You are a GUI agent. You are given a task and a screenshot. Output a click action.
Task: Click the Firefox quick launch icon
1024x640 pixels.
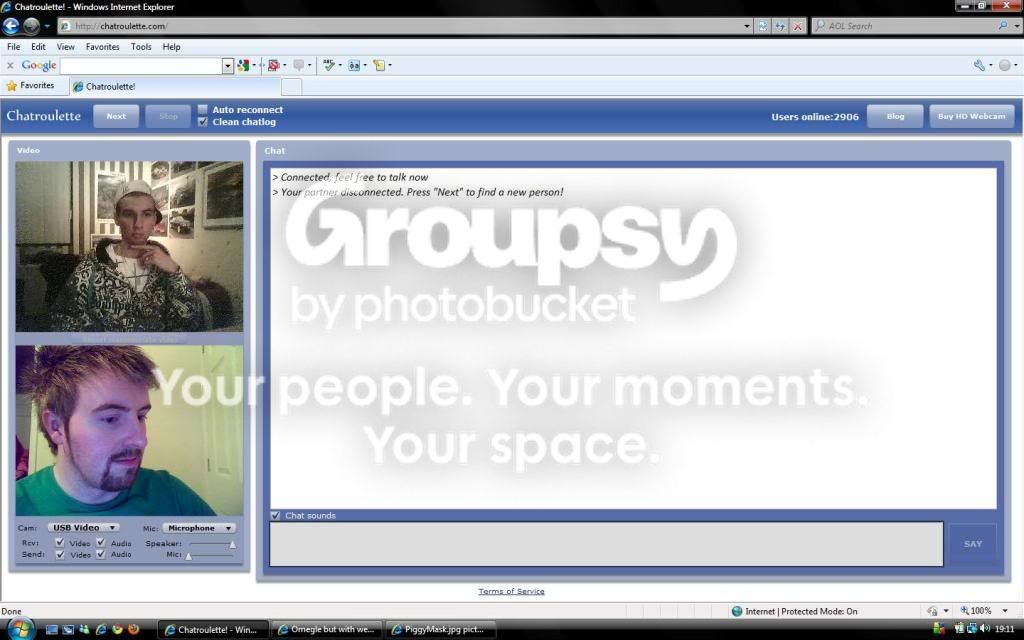(134, 630)
